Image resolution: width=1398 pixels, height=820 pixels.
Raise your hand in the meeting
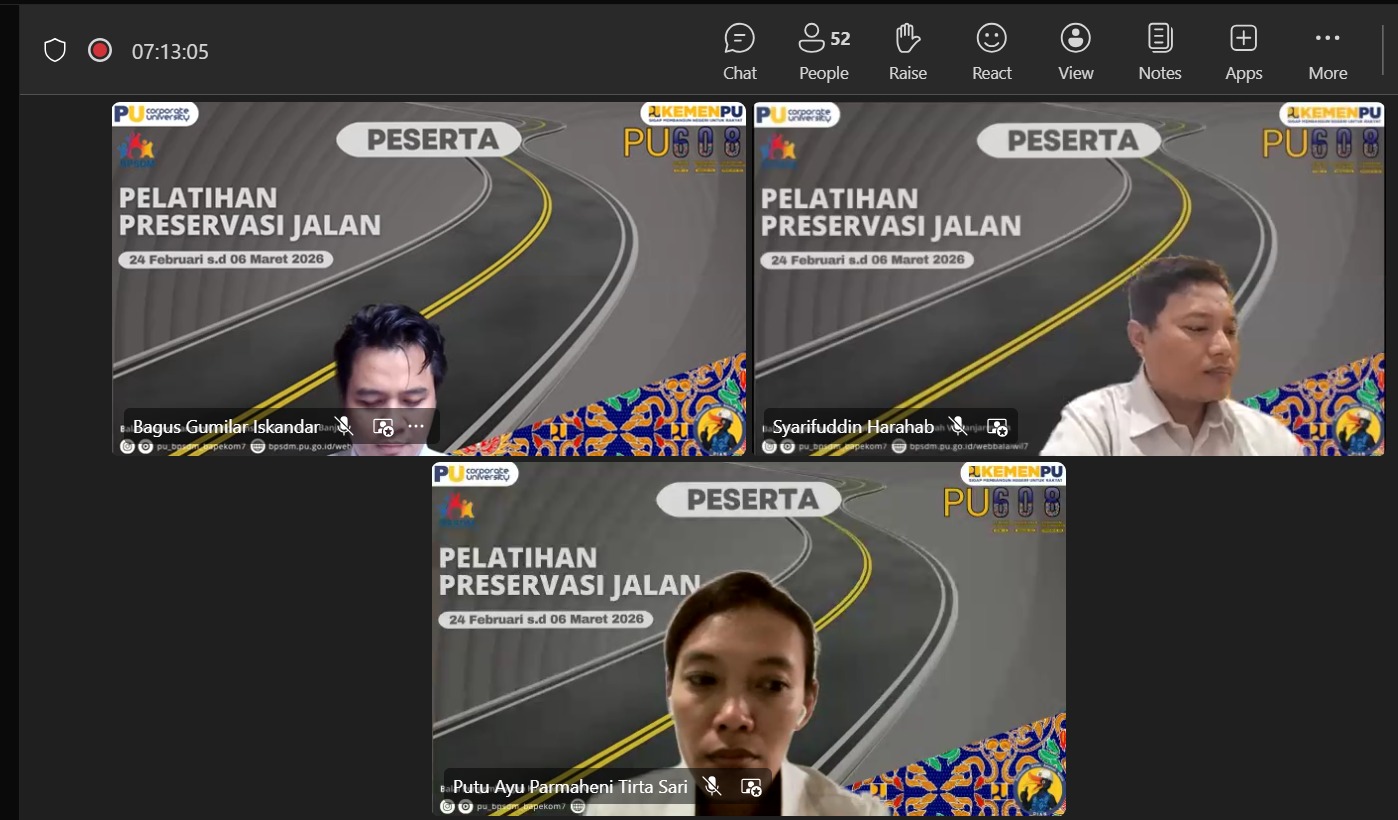coord(907,52)
